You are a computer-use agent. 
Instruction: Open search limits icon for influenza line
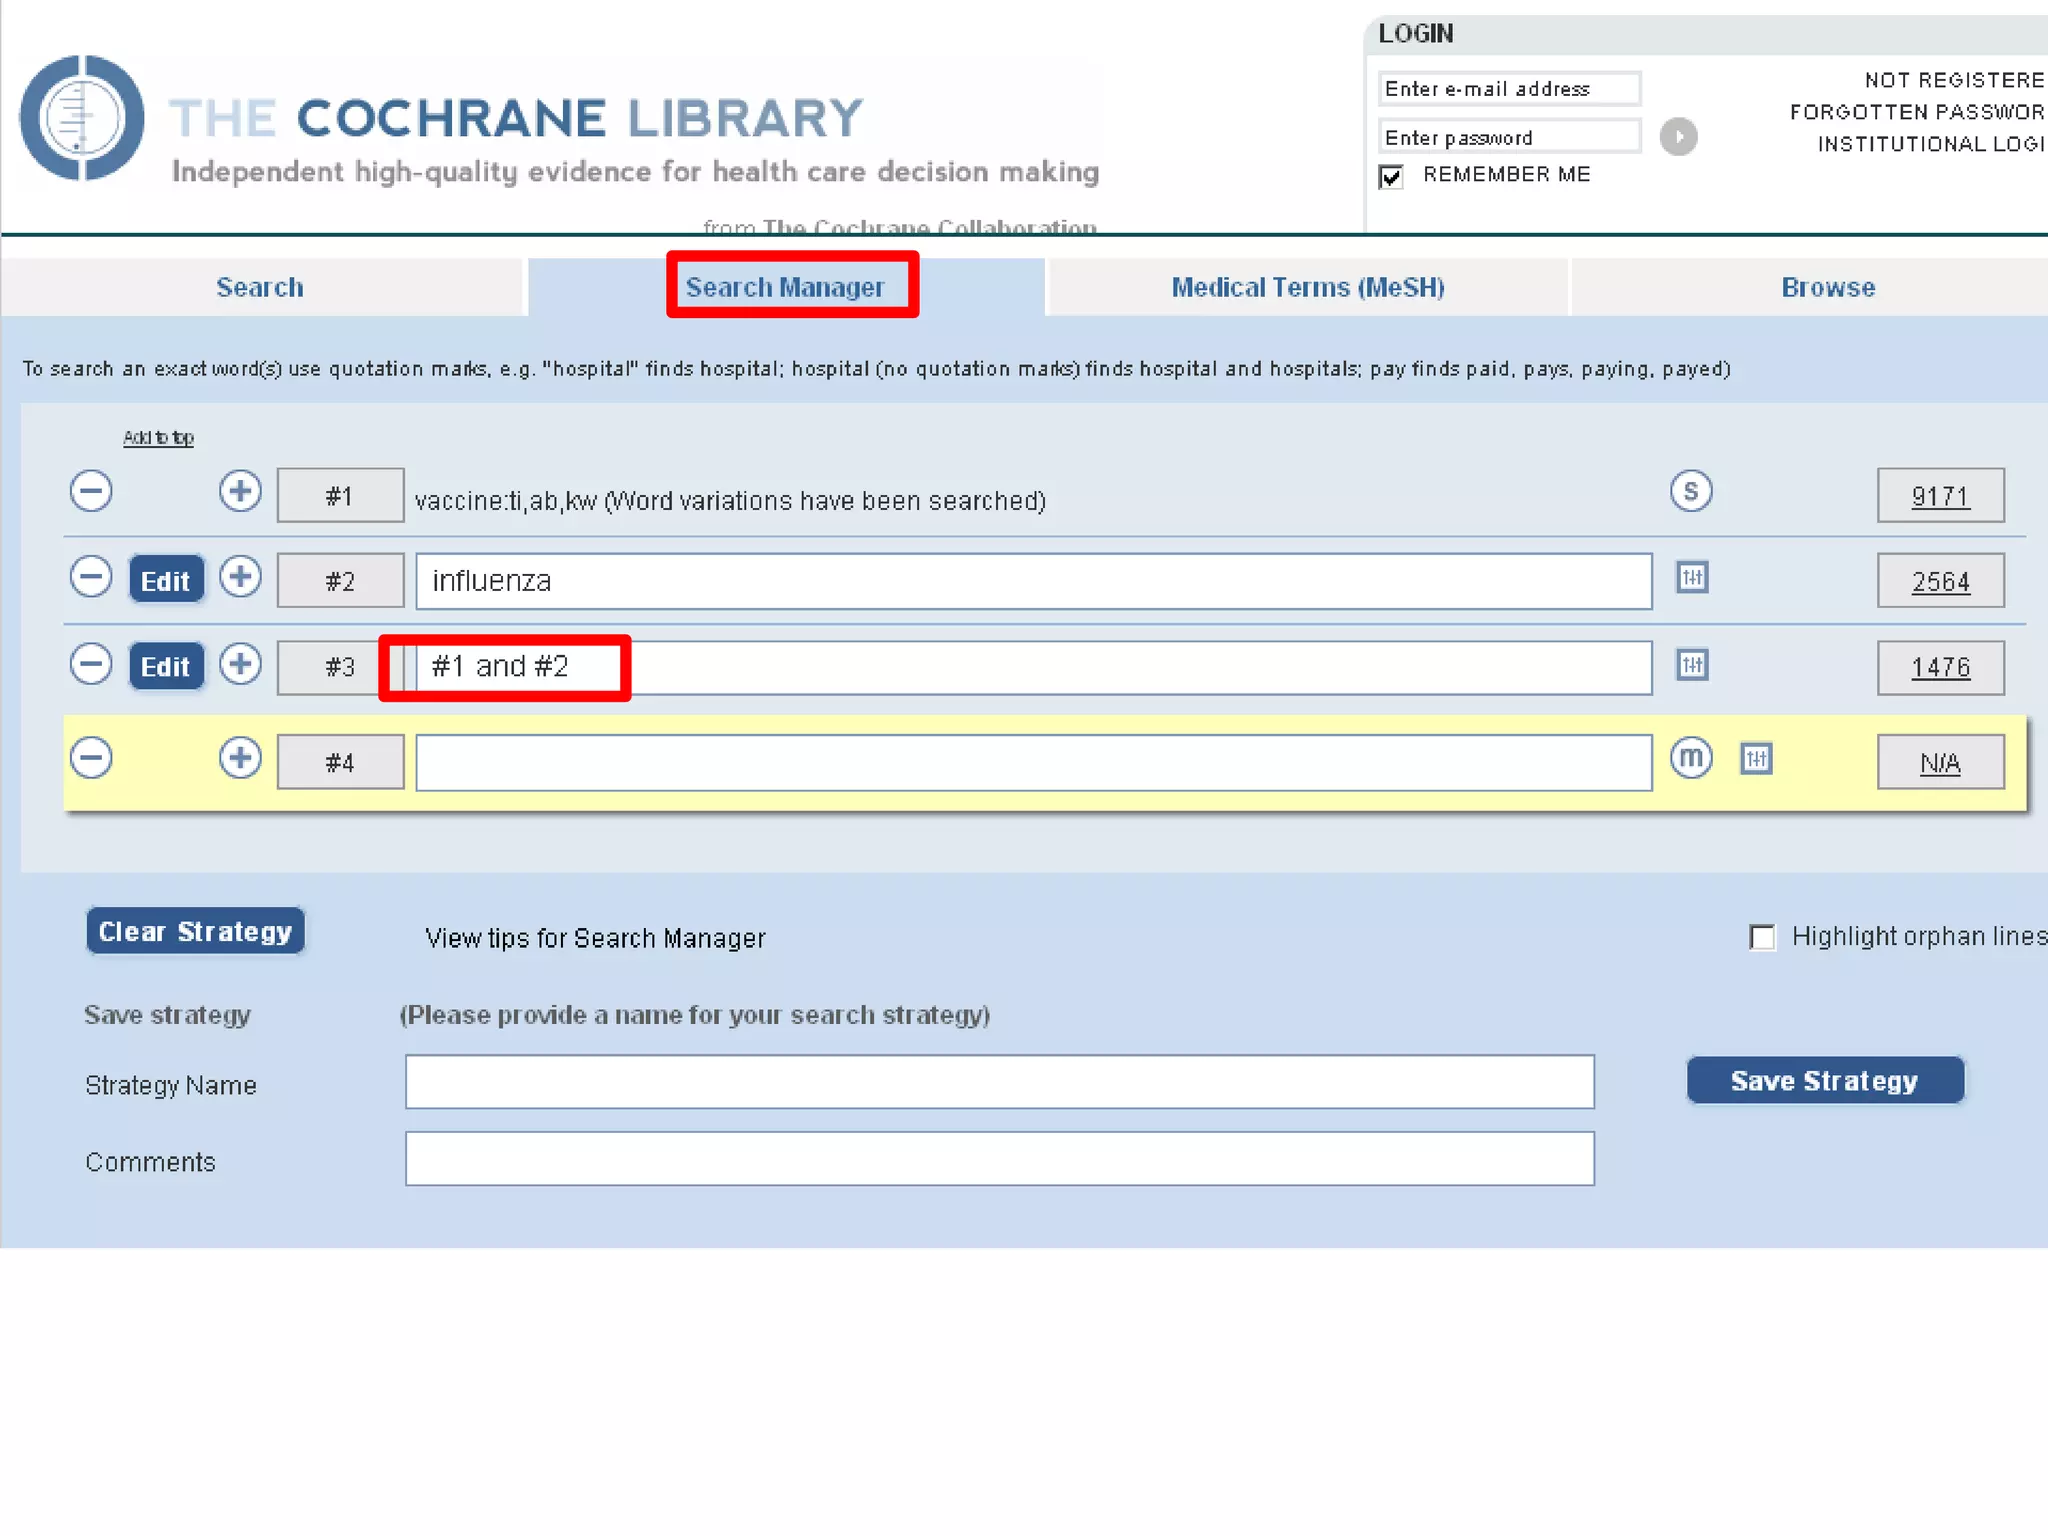pos(1691,577)
